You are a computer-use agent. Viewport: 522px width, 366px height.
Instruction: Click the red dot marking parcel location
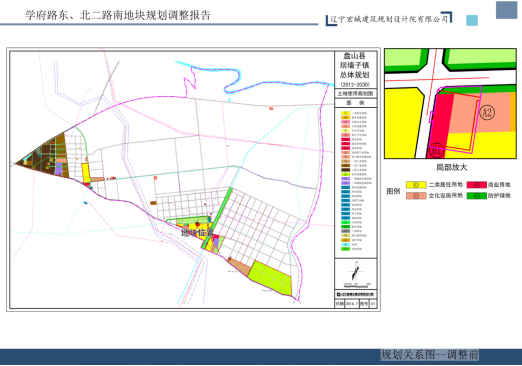(x=197, y=224)
